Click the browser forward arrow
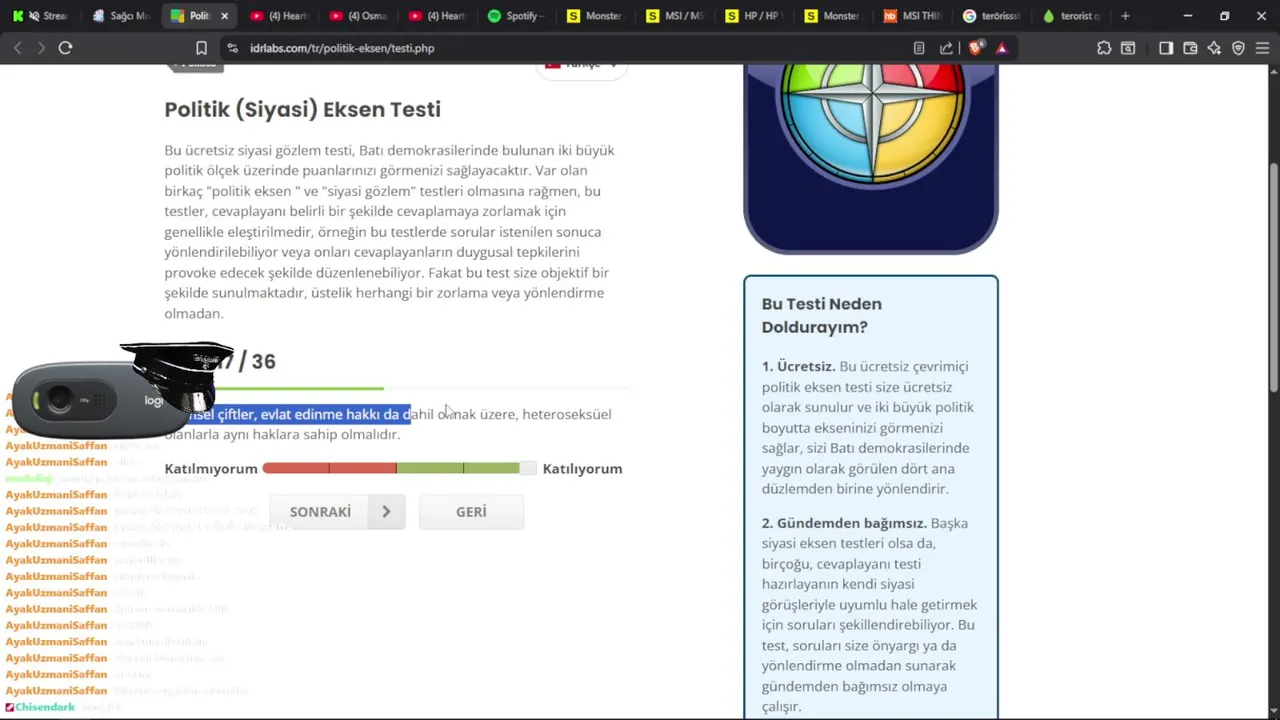This screenshot has width=1280, height=720. (x=41, y=48)
